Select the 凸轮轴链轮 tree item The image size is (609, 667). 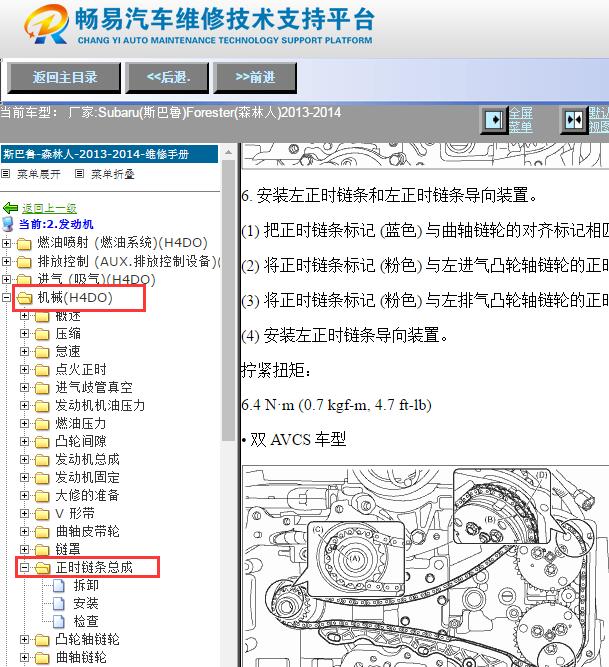[x=87, y=639]
